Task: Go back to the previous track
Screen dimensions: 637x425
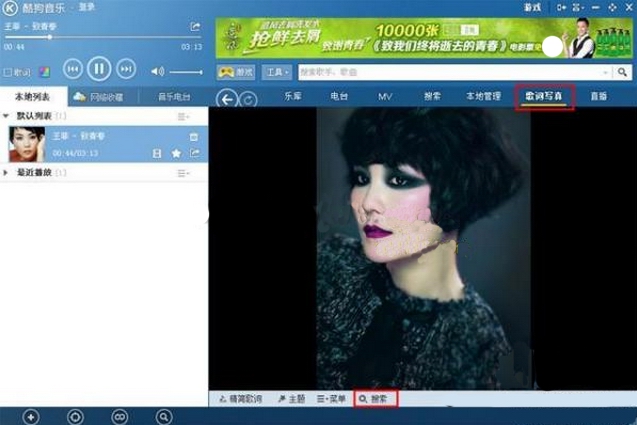Action: pyautogui.click(x=72, y=69)
